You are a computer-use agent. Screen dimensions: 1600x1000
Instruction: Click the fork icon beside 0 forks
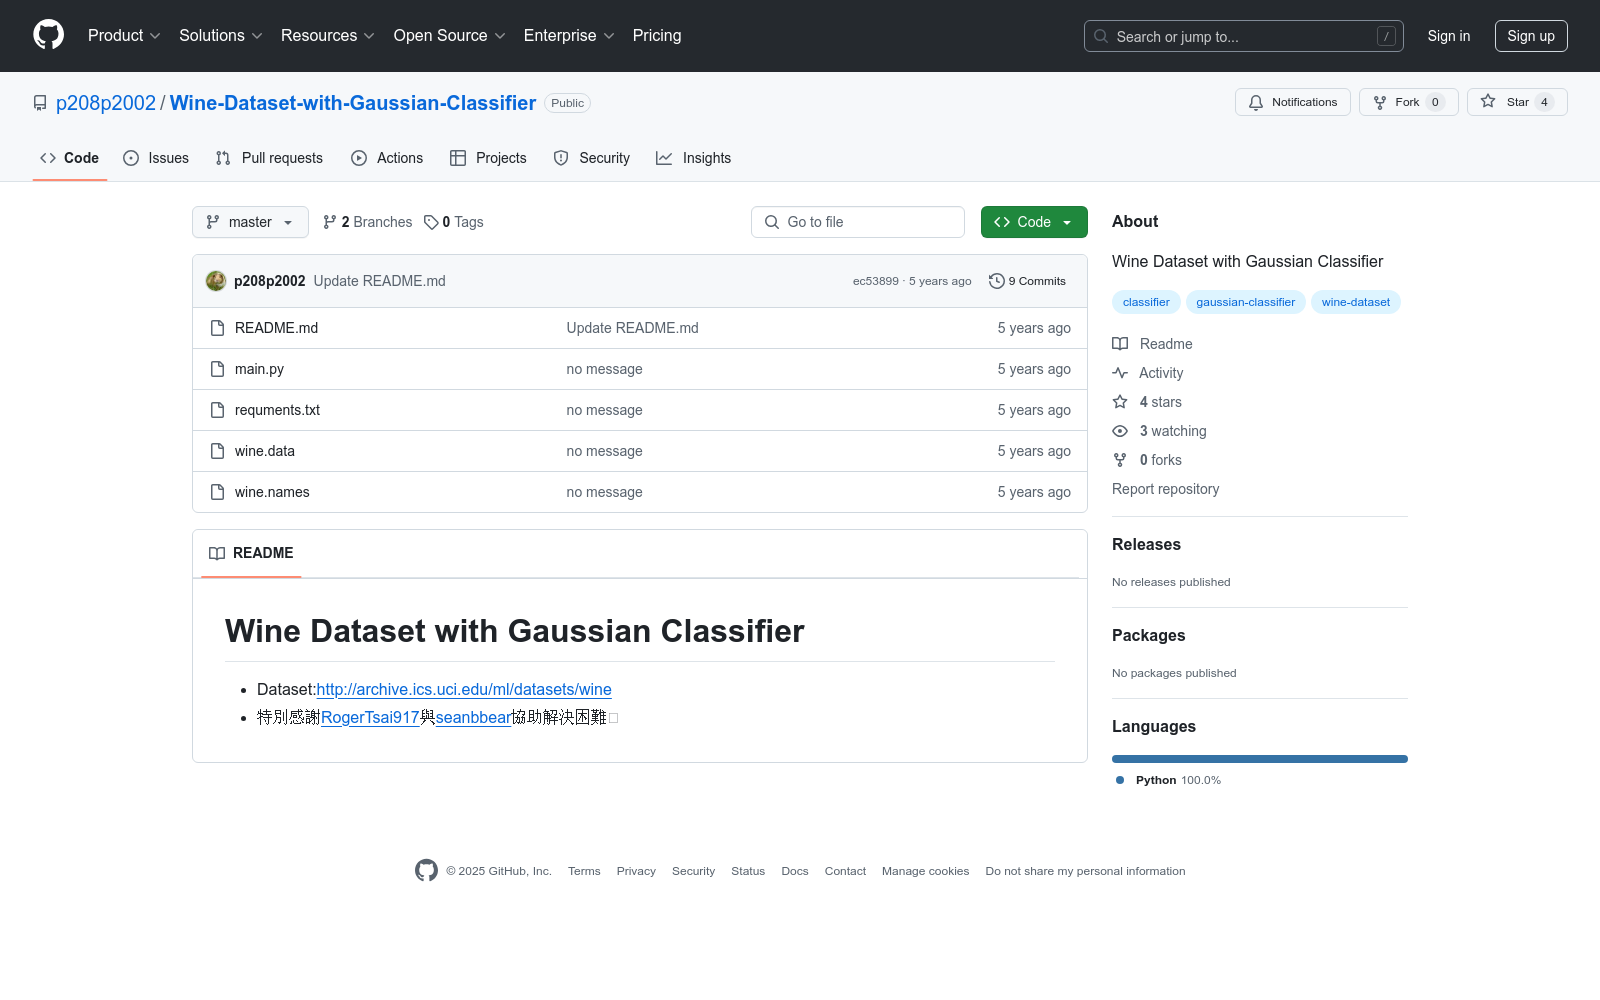(1120, 460)
